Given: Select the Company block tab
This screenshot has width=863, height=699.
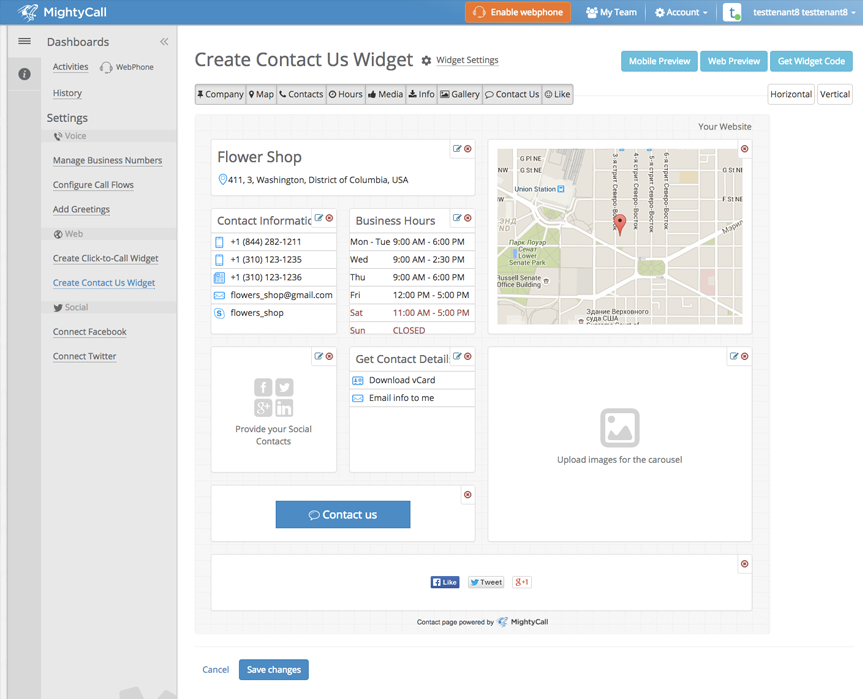Looking at the screenshot, I should coord(220,94).
